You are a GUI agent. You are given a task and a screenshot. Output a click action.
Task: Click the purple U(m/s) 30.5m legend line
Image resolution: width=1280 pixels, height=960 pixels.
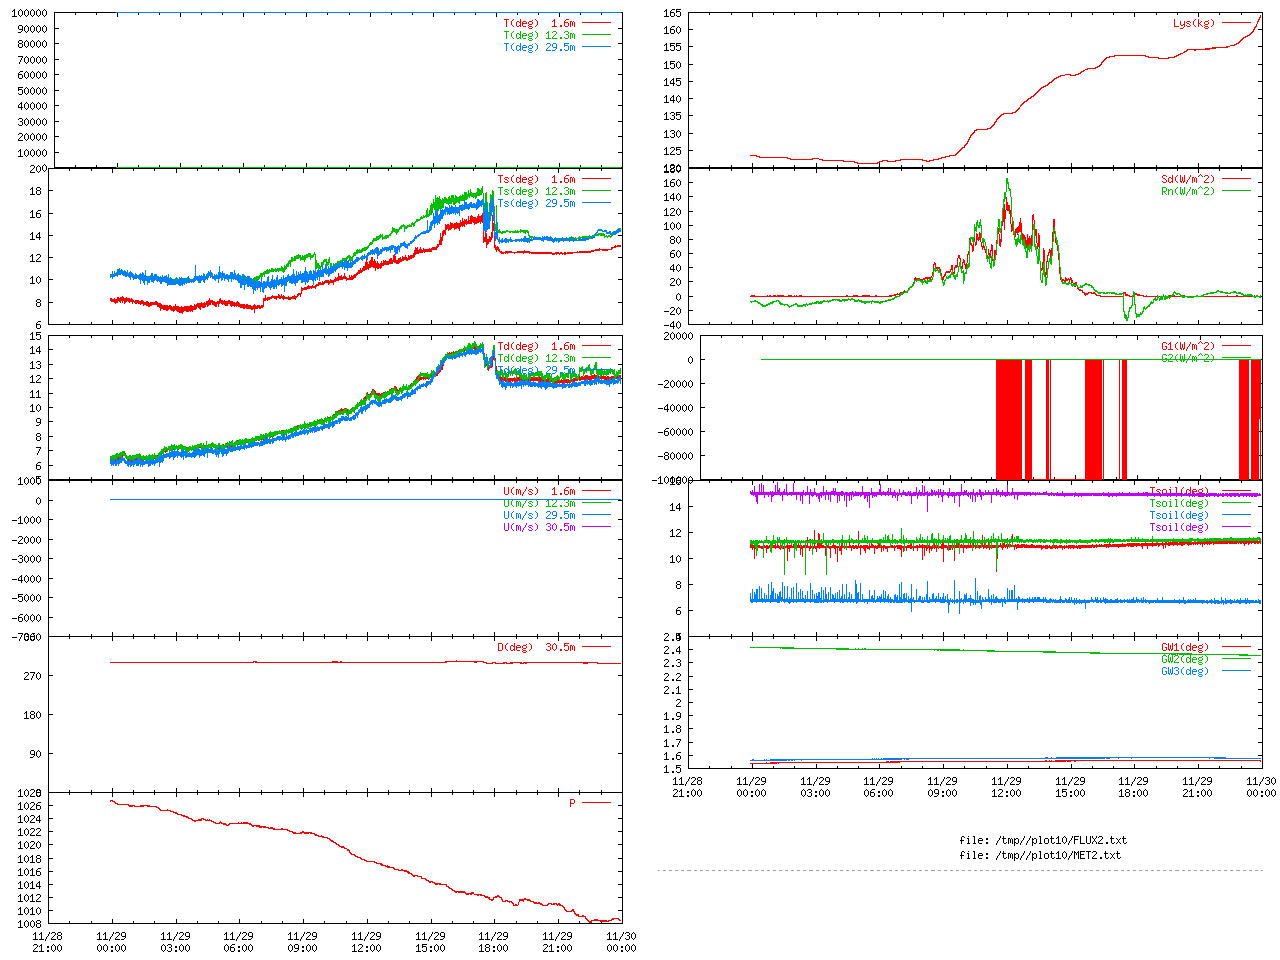pyautogui.click(x=596, y=527)
